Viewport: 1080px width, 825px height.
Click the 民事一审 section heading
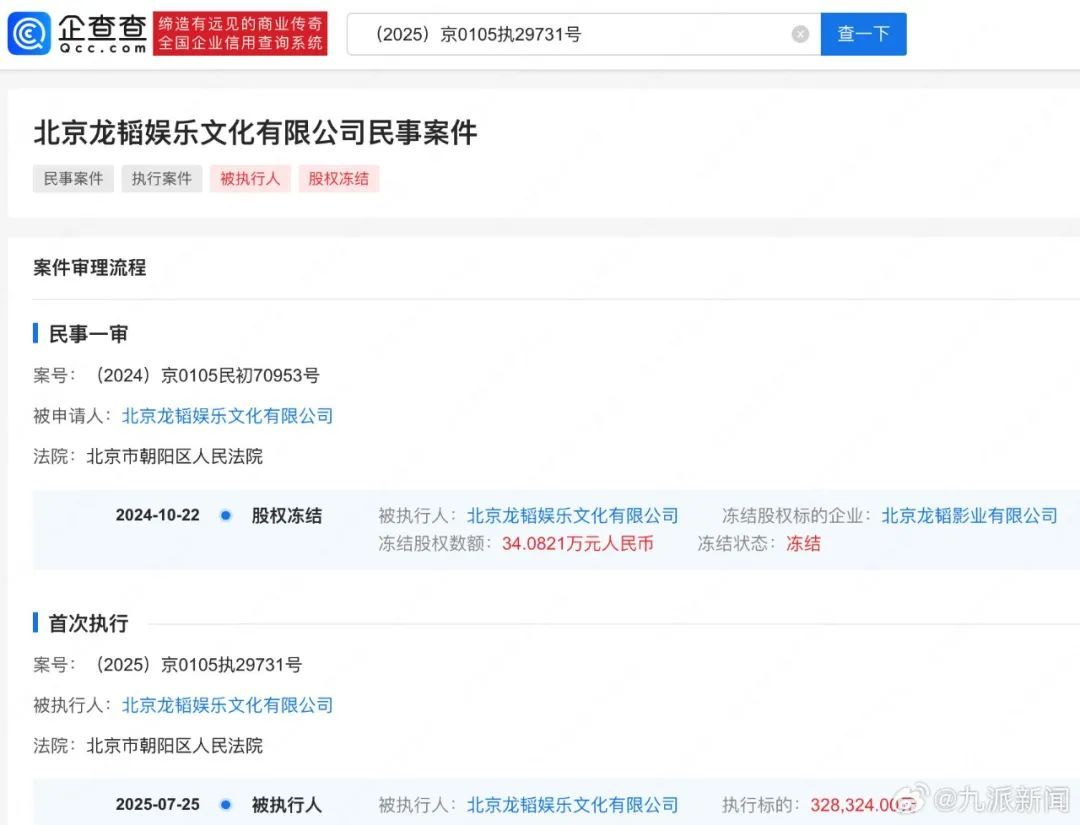[88, 334]
